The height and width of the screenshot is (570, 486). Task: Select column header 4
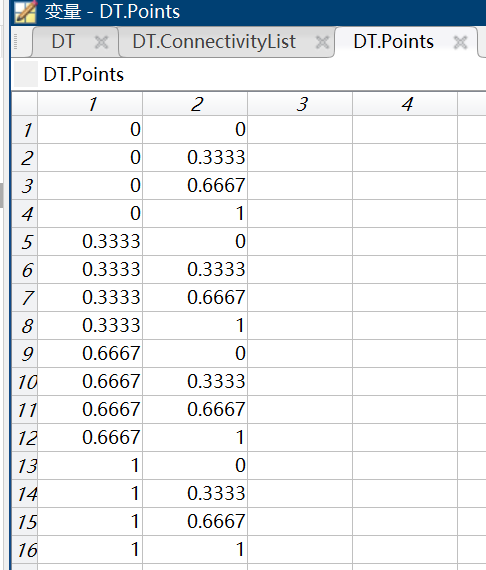point(405,104)
